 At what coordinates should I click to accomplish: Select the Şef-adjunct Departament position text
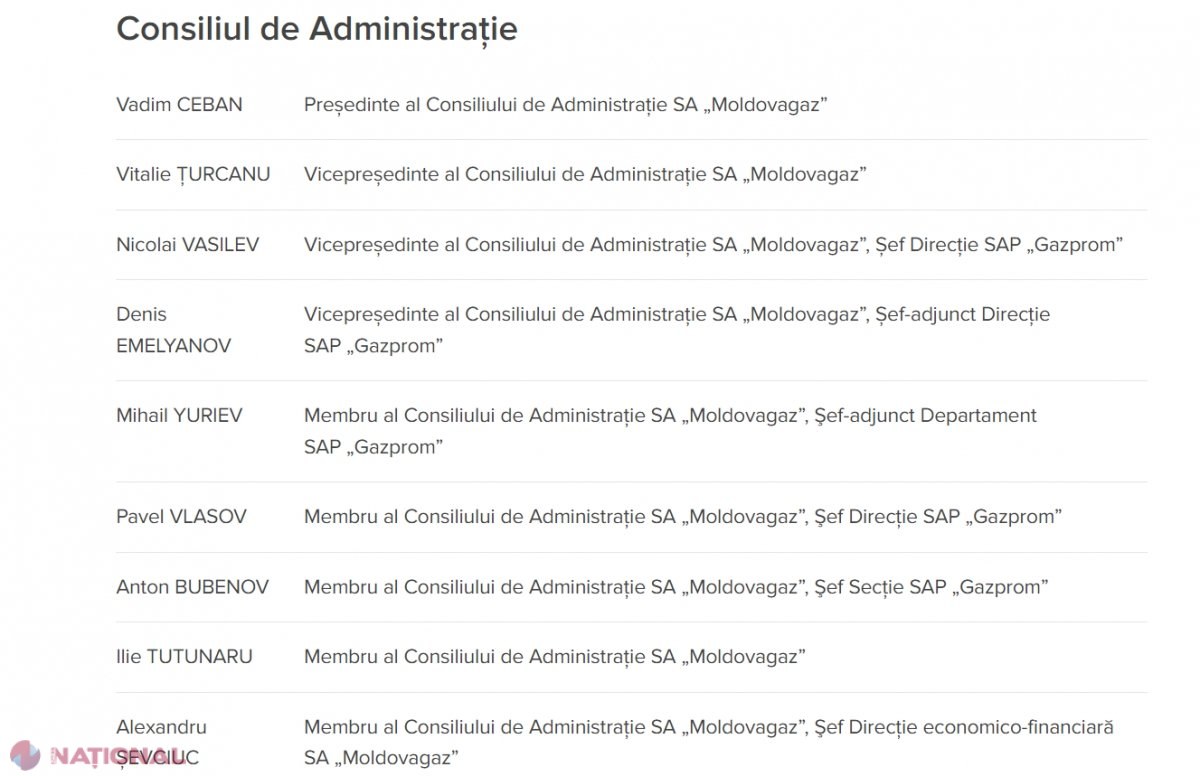tap(670, 431)
